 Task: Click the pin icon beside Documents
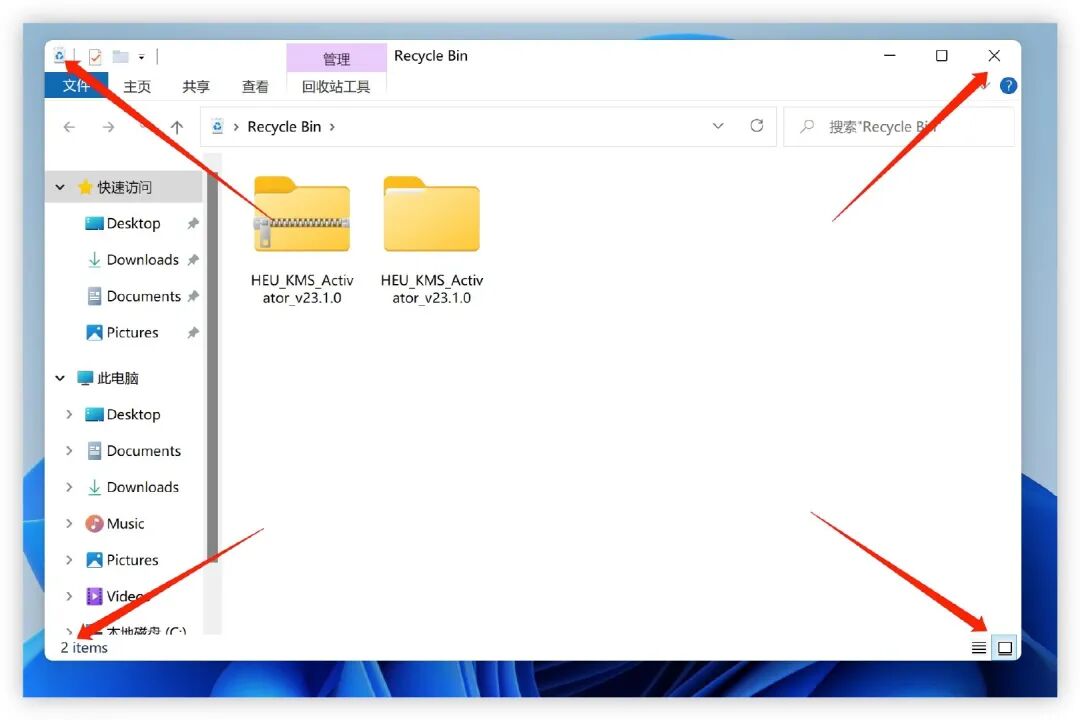point(193,296)
